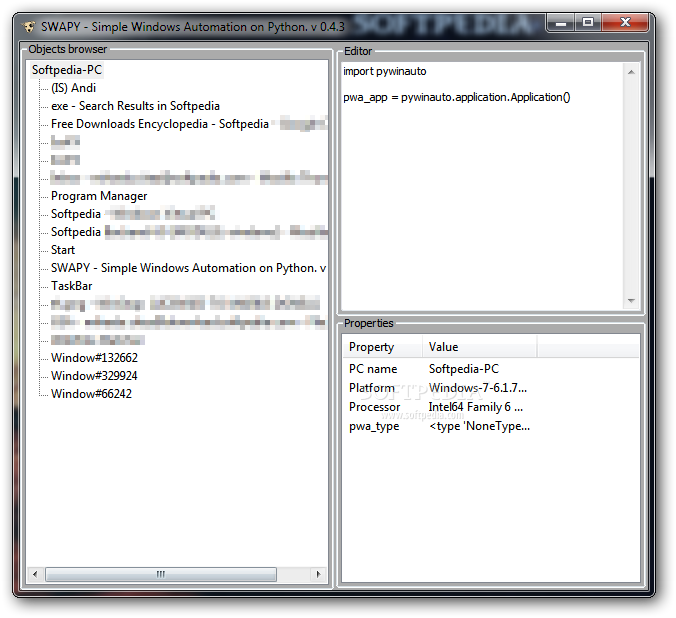Click the value Softpedia-PC in properties
The image size is (676, 618).
tap(464, 369)
